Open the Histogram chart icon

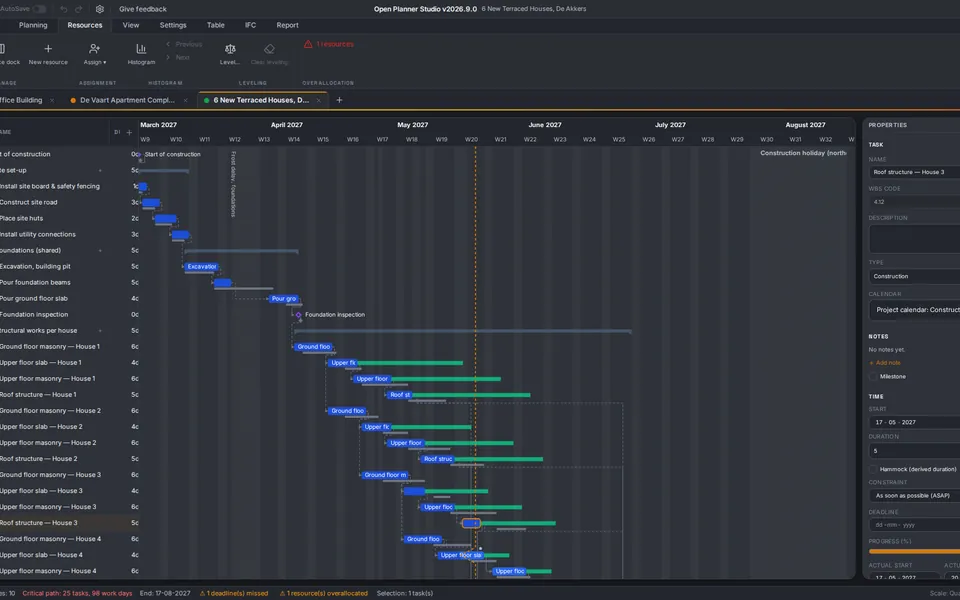pyautogui.click(x=141, y=48)
